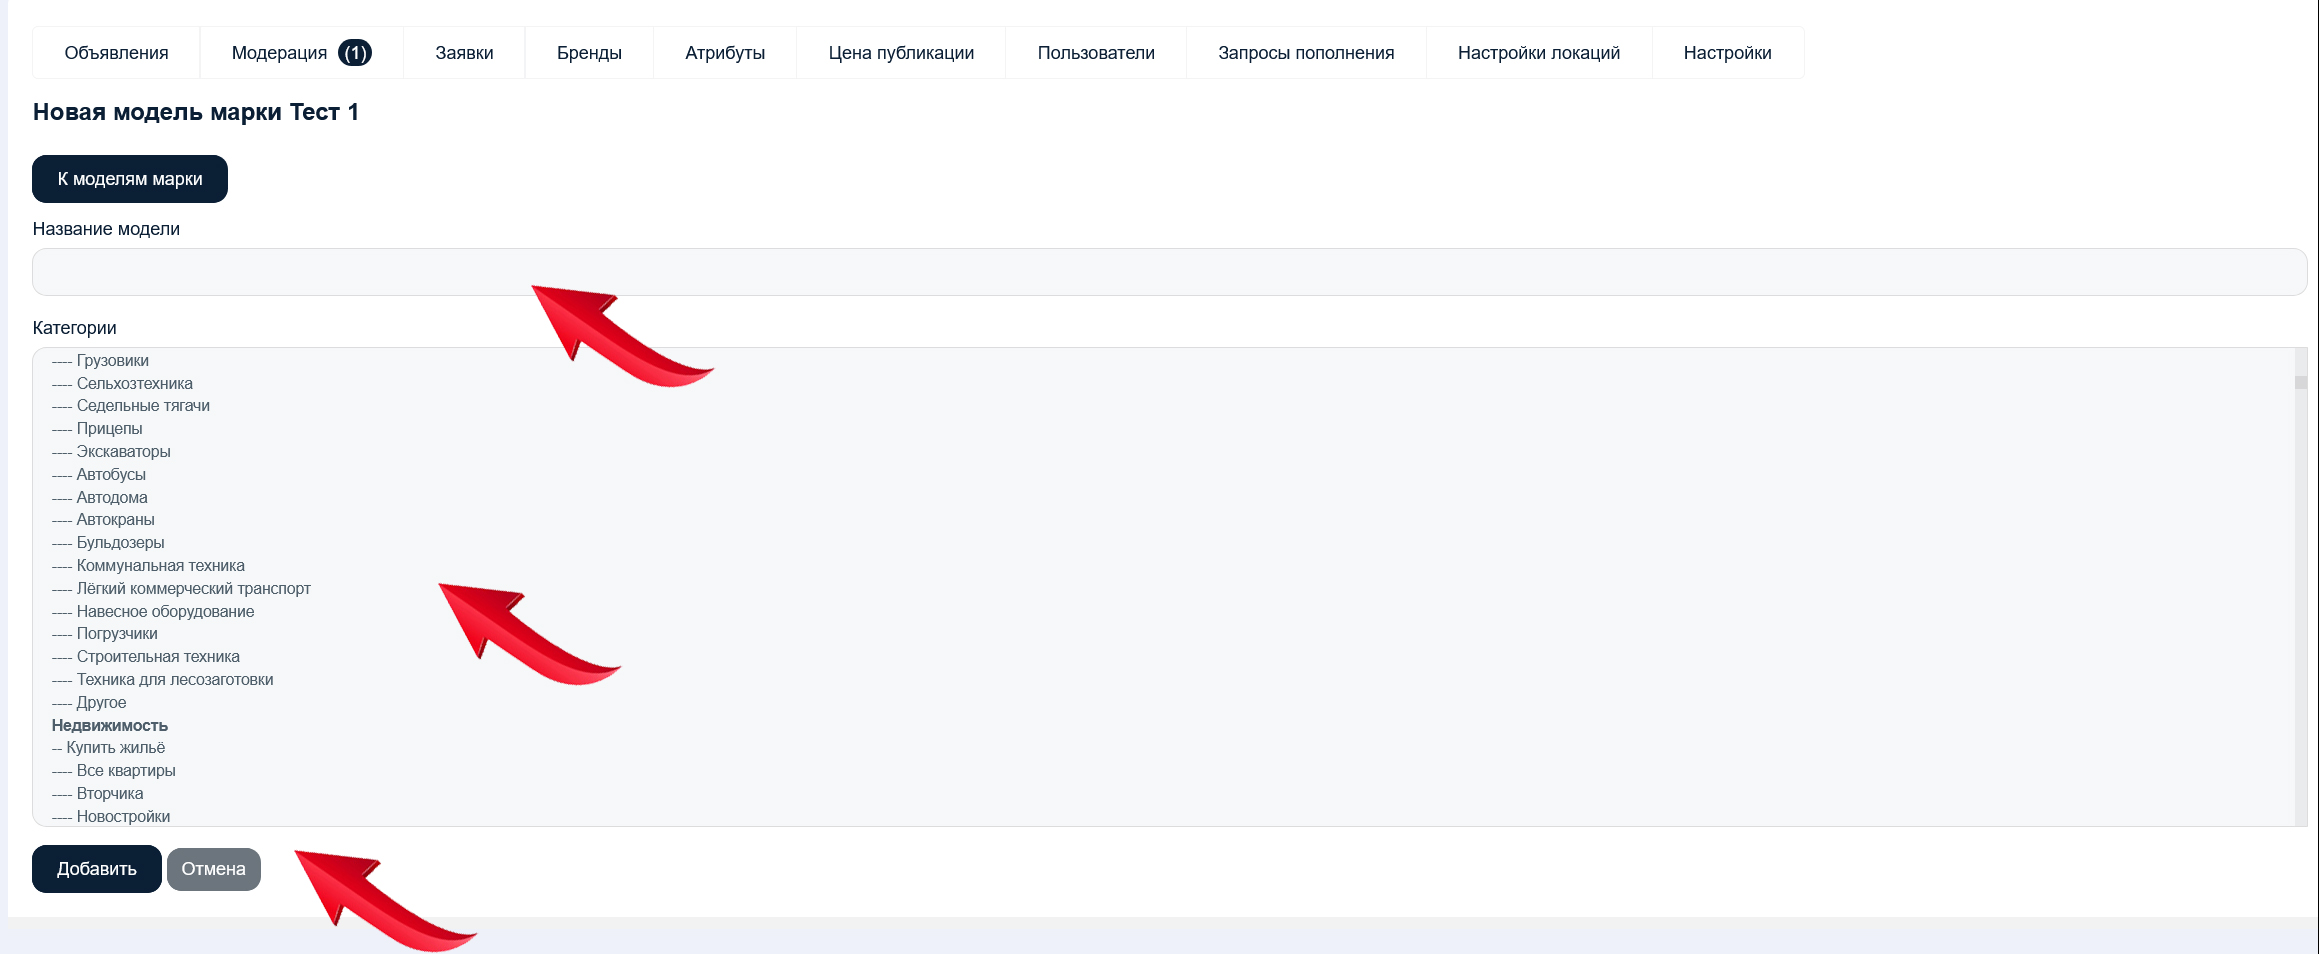Open the Заявки tab
2319x954 pixels.
tap(464, 53)
